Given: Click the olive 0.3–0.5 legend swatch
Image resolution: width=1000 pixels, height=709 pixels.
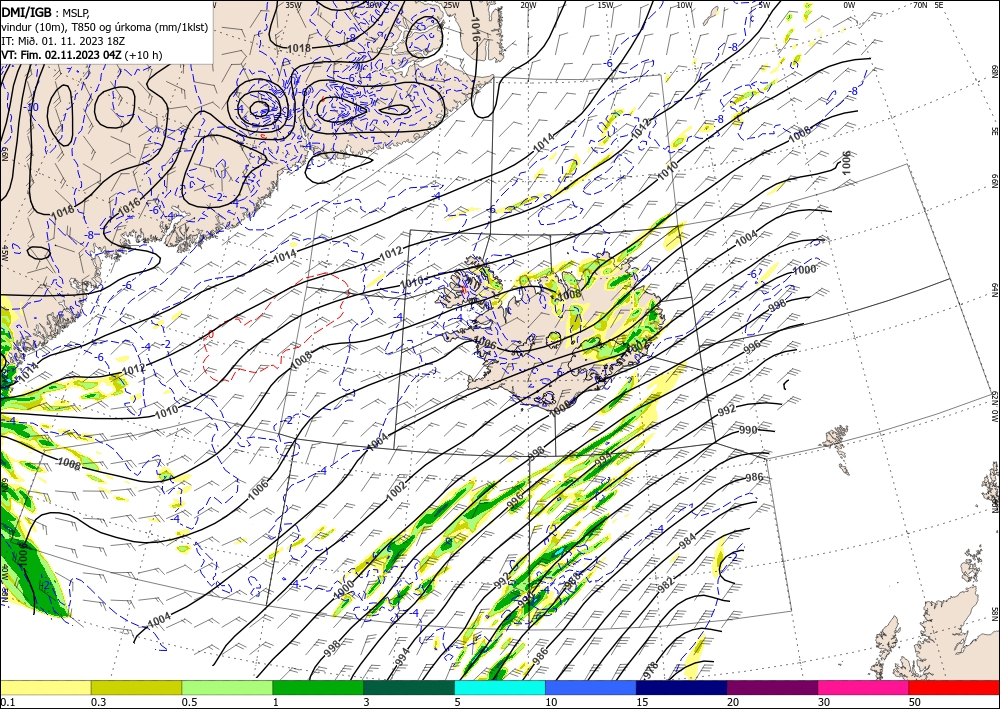Looking at the screenshot, I should pos(136,687).
